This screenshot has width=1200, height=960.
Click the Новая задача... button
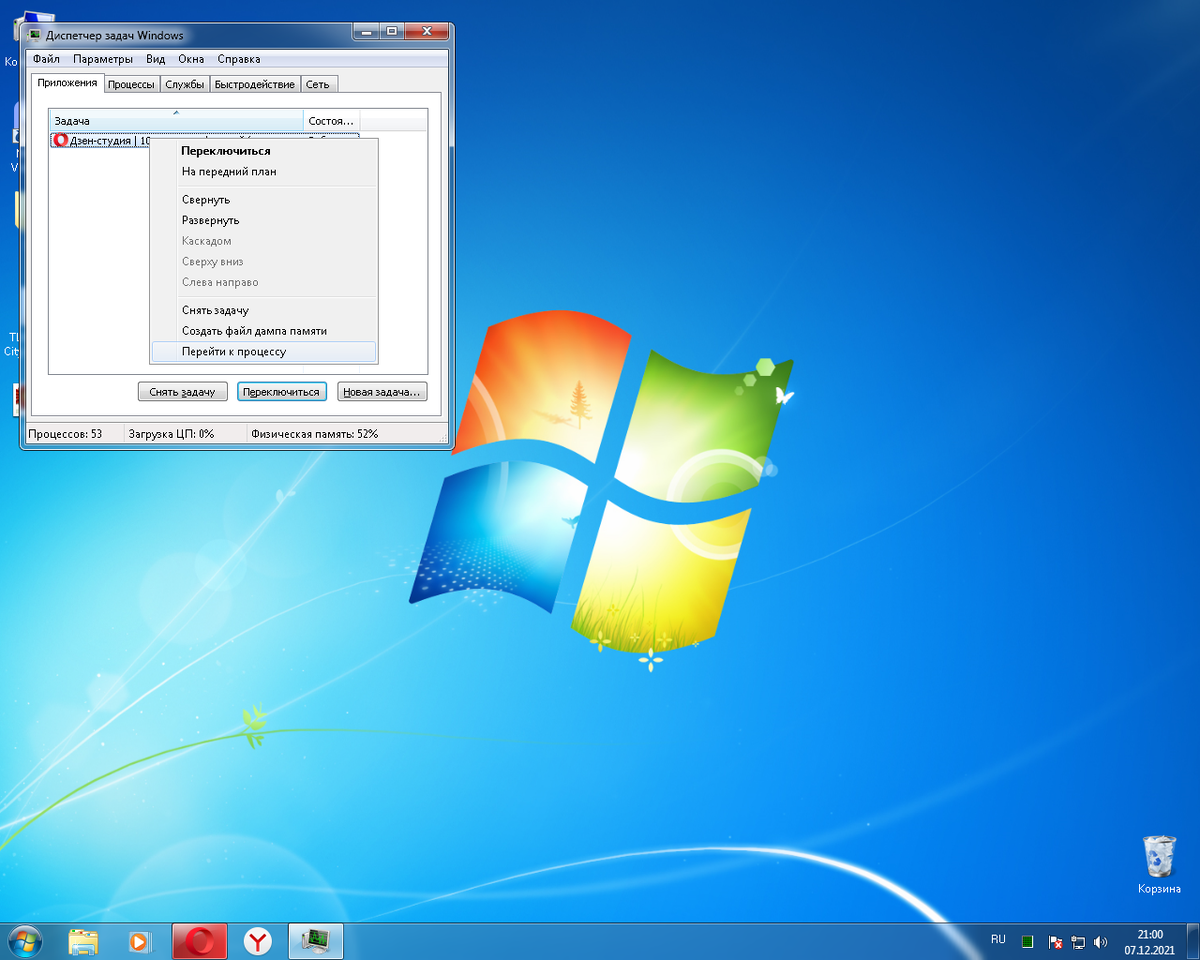tap(382, 392)
